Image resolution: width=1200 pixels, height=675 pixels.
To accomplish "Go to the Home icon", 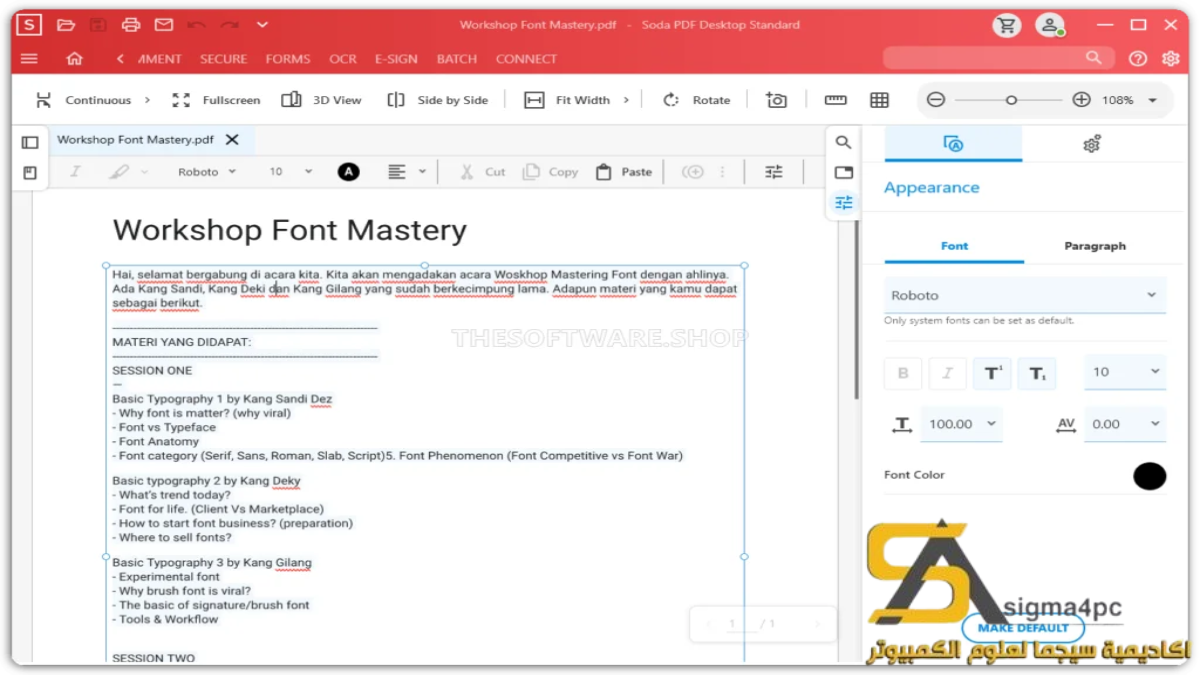I will tap(74, 59).
